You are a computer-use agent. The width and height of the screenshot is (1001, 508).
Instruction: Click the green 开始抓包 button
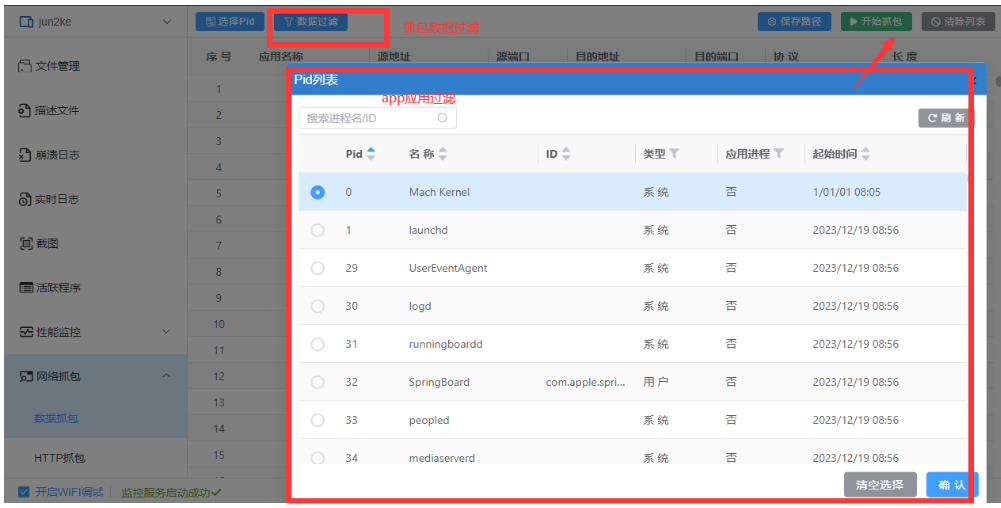click(876, 22)
